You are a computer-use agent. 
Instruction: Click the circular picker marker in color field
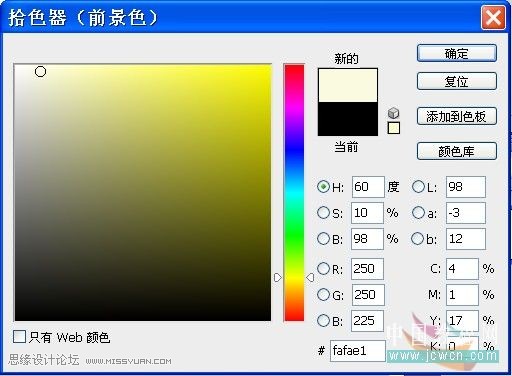pos(40,71)
